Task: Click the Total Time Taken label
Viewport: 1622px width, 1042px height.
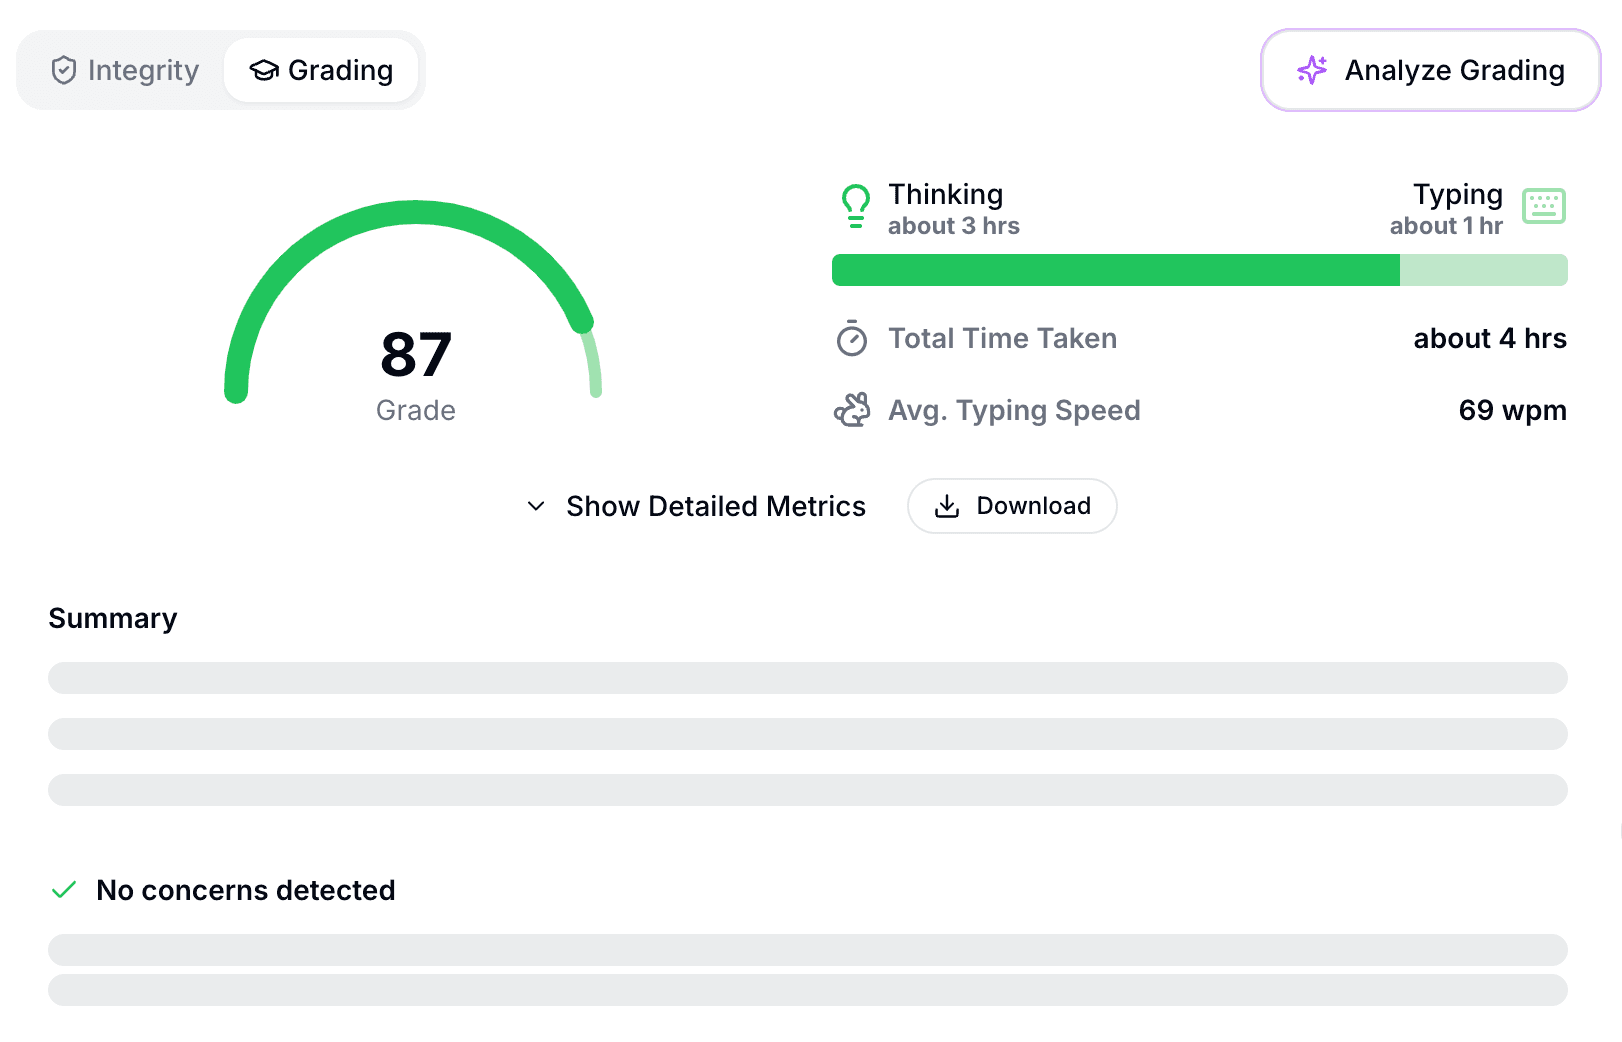Action: [x=1003, y=338]
